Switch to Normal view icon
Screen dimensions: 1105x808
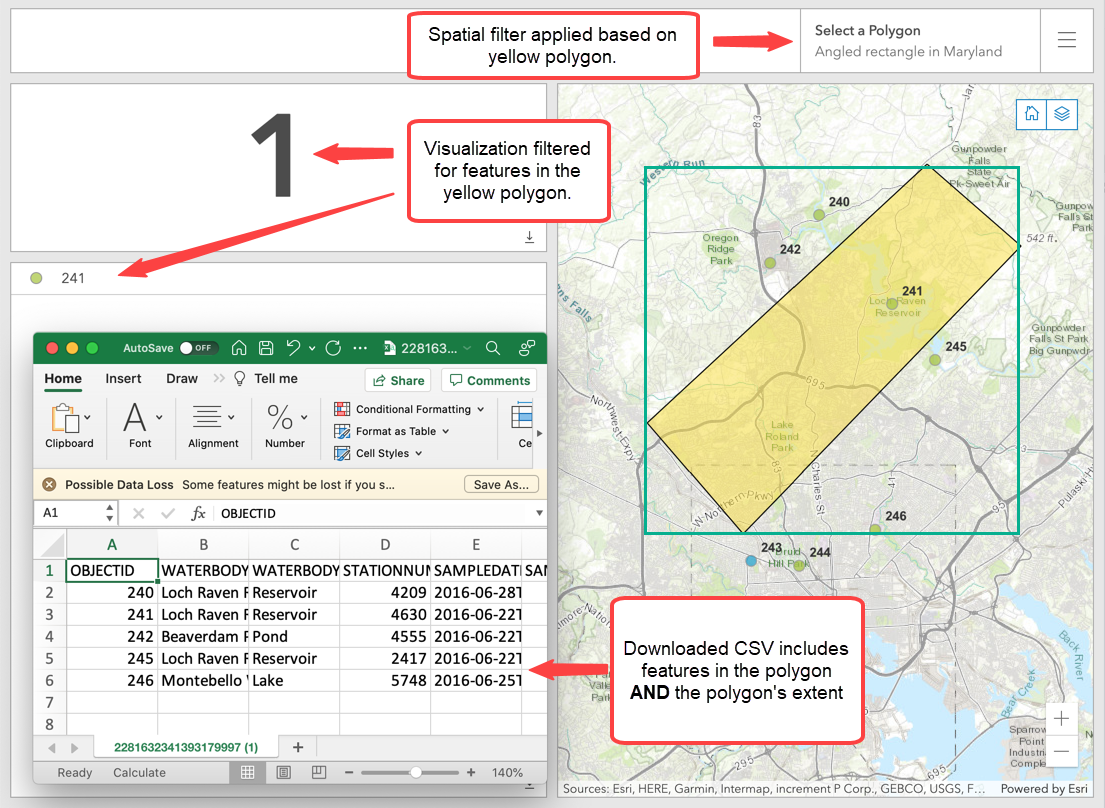tap(247, 773)
